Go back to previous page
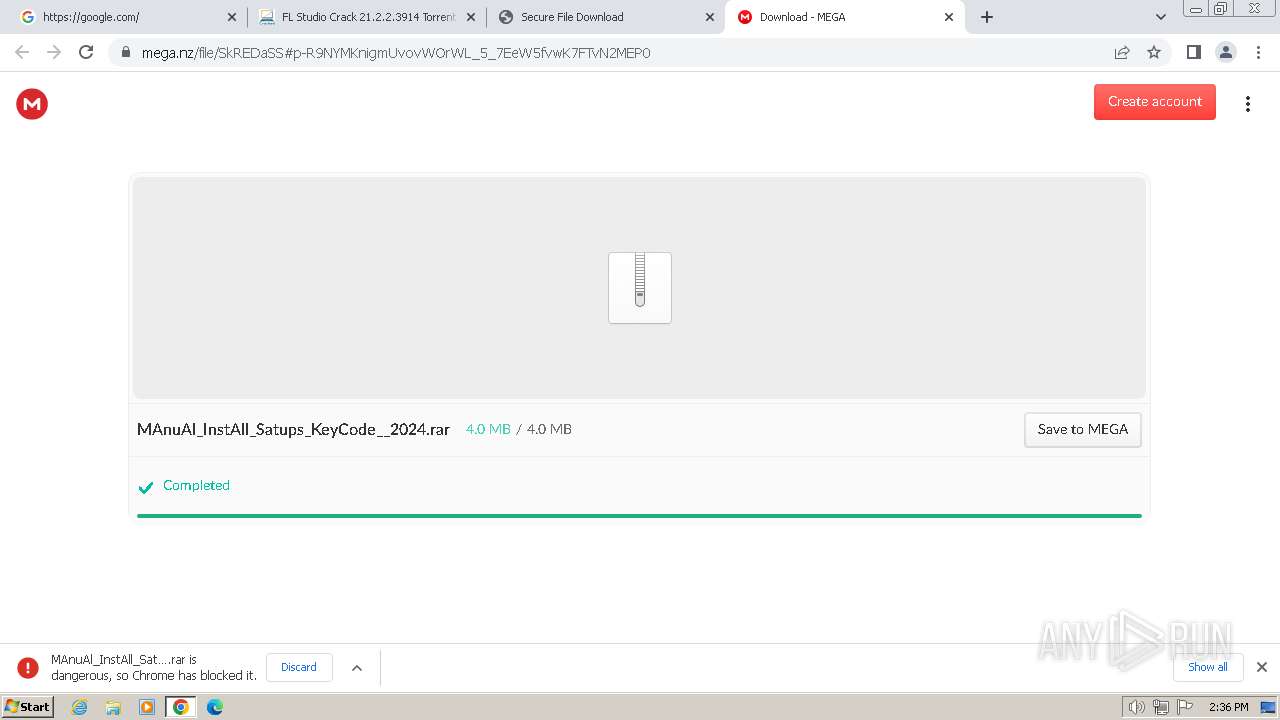 (22, 52)
